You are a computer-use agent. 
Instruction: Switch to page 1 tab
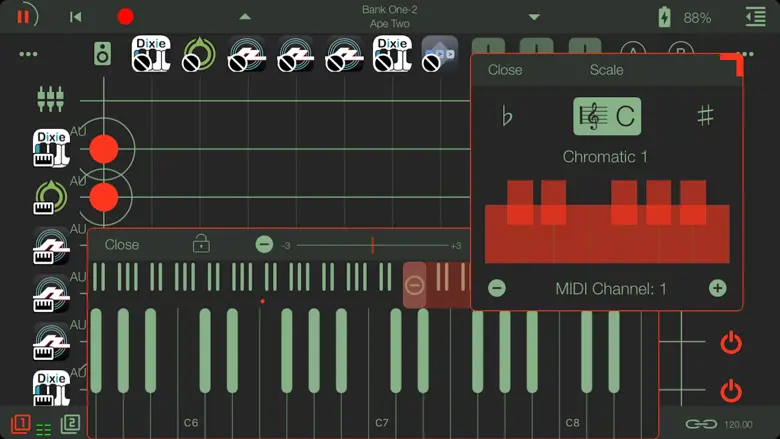pyautogui.click(x=21, y=424)
